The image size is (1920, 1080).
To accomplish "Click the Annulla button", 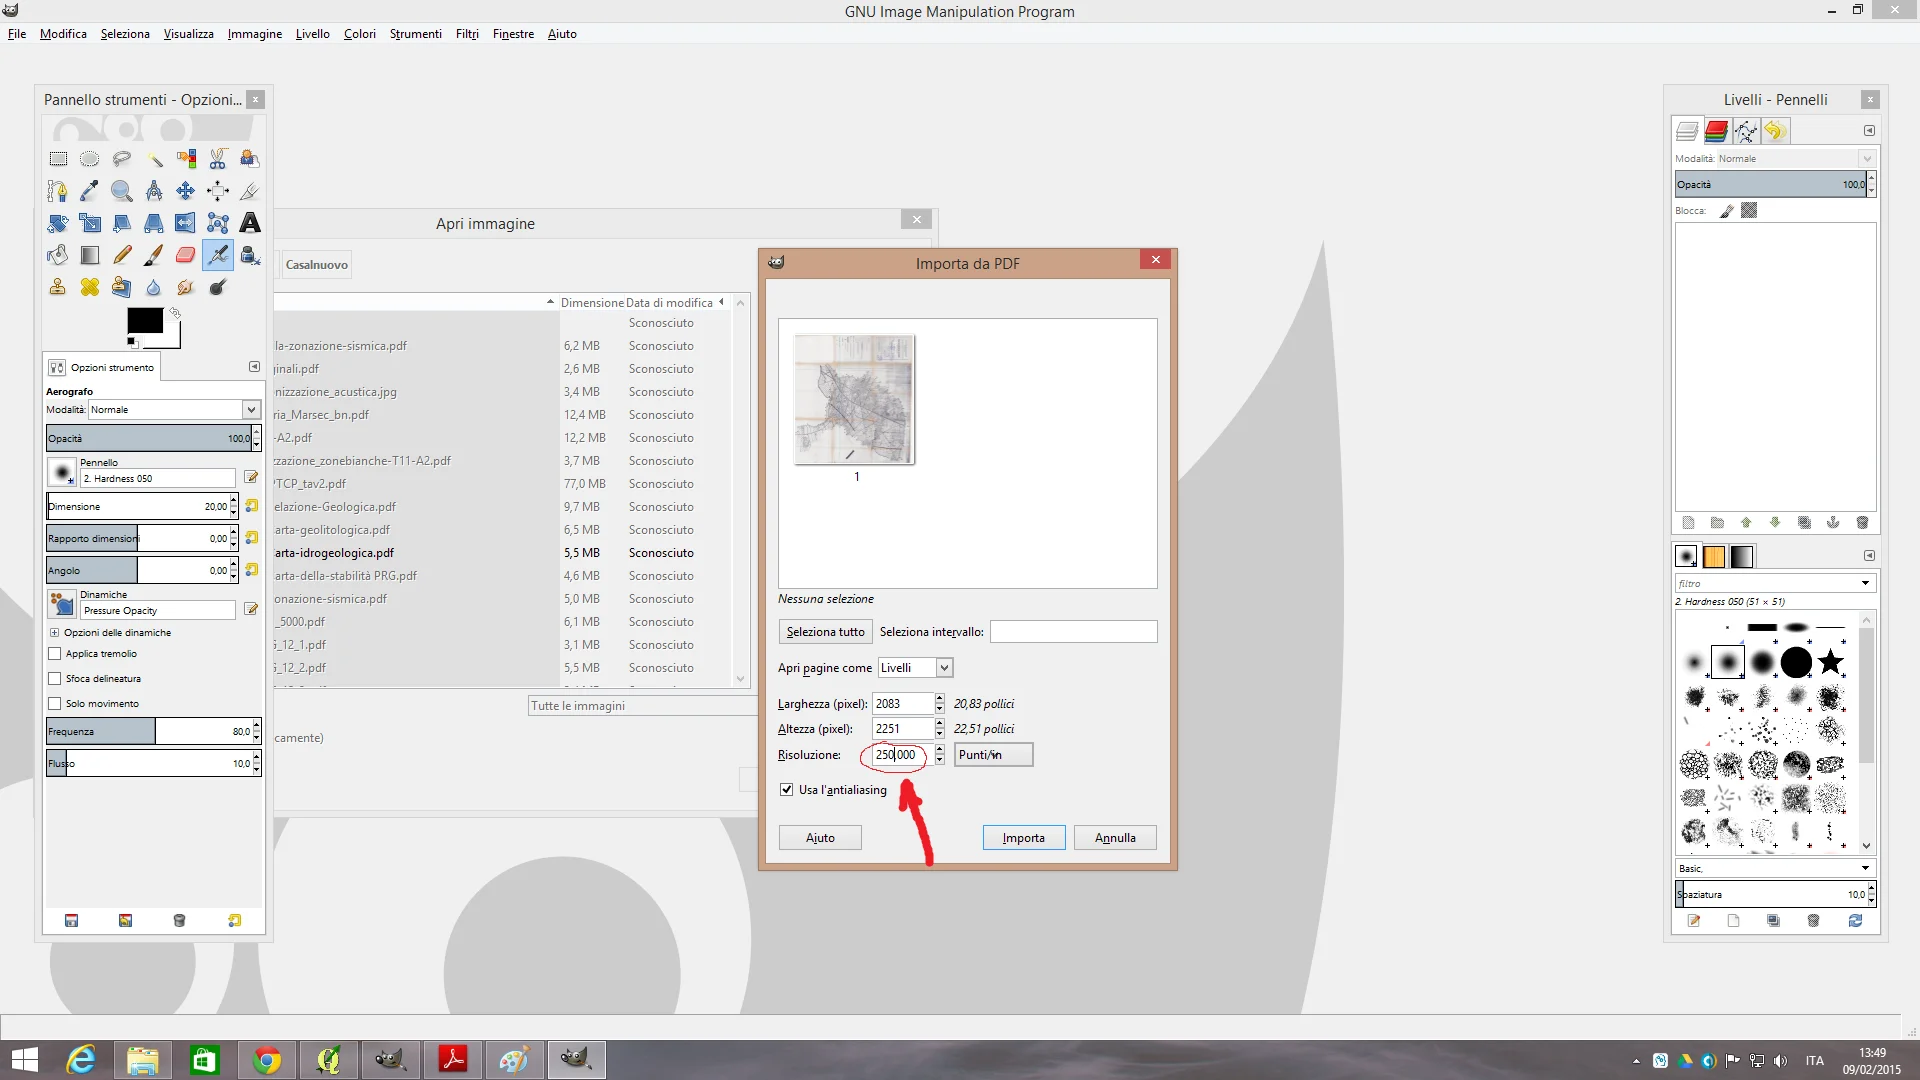I will tap(1115, 838).
